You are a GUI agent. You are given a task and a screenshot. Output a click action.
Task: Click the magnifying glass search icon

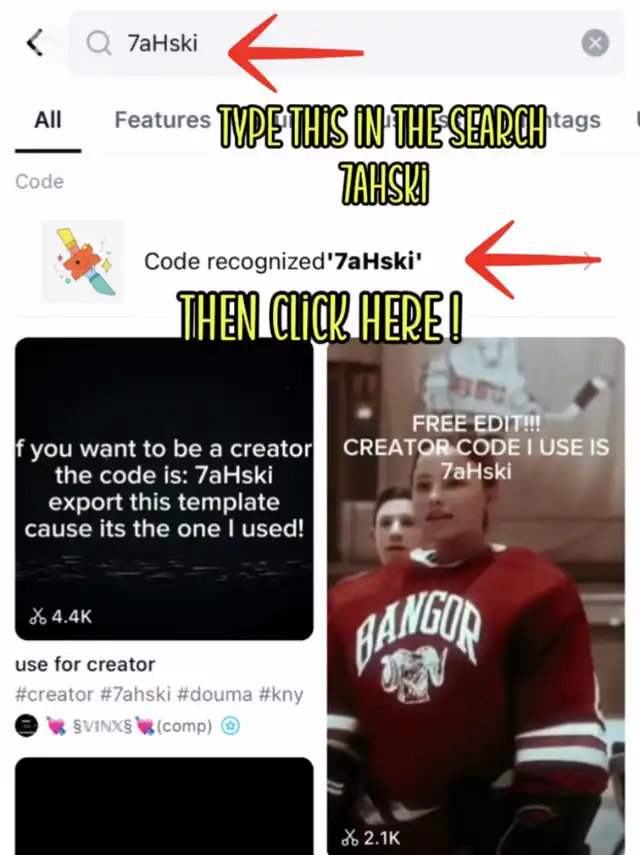coord(99,43)
